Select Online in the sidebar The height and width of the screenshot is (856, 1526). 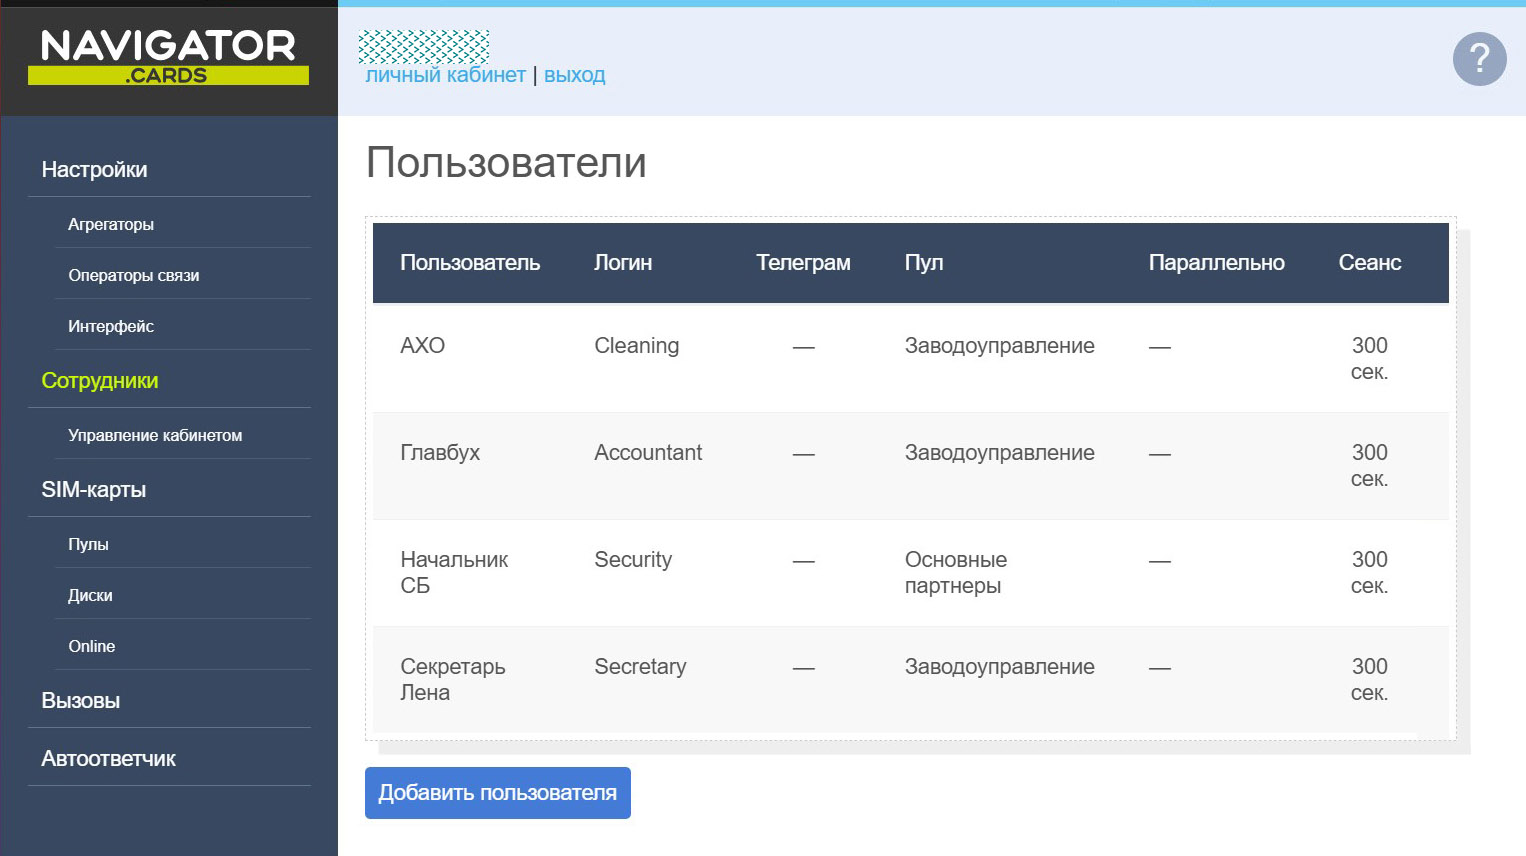[92, 647]
